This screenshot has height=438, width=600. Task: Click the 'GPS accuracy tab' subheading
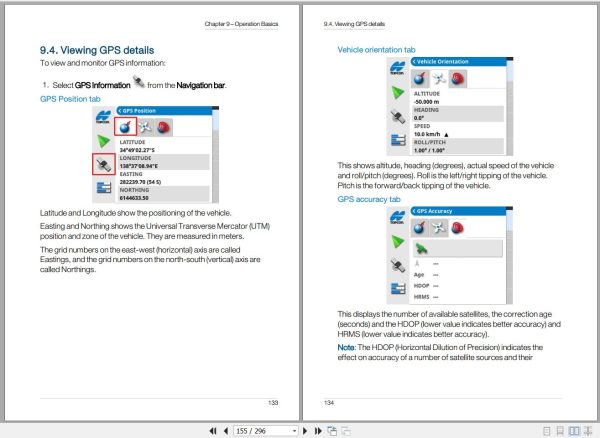(x=369, y=199)
